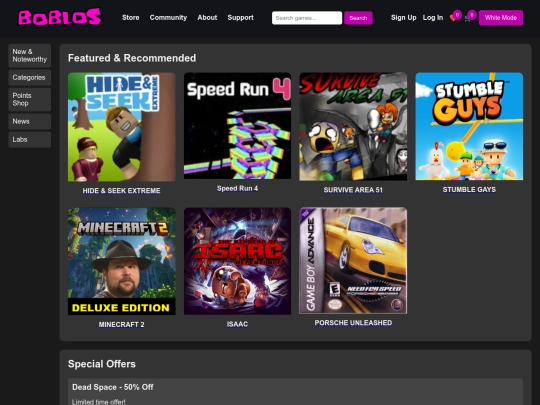Screen dimensions: 540x405
Task: Open the Minecraft 2 Deluxe Edition cover
Action: point(122,261)
